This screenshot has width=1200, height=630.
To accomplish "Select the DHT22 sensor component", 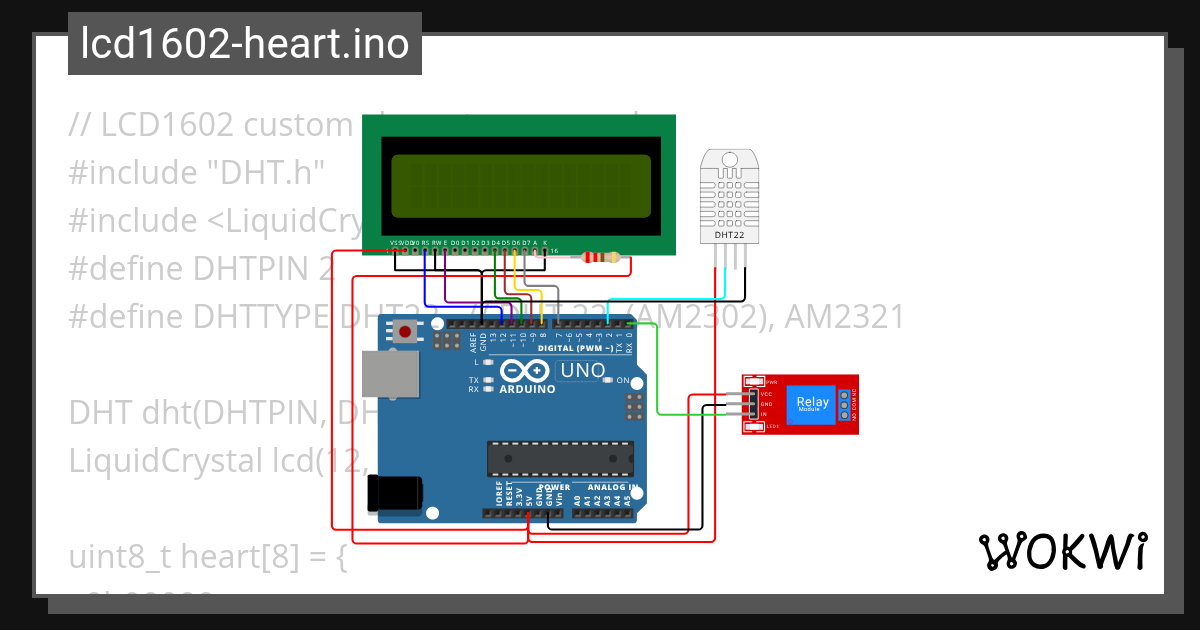I will (731, 196).
